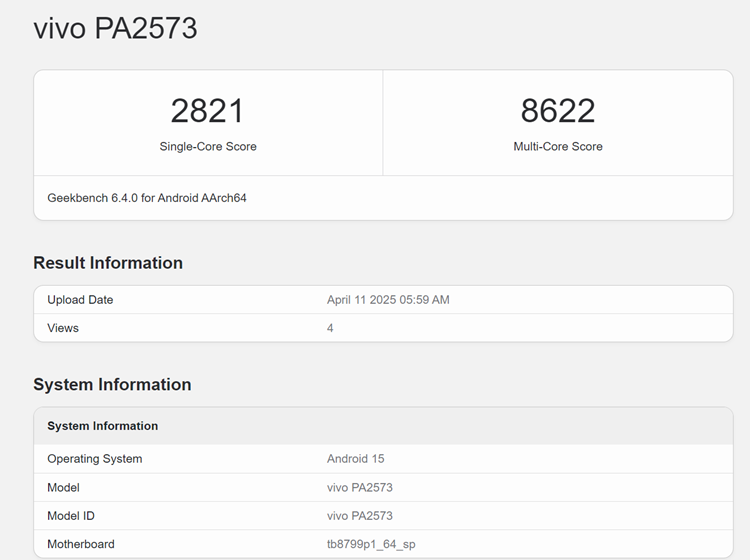Select the Android 15 value
This screenshot has width=750, height=560.
click(355, 459)
